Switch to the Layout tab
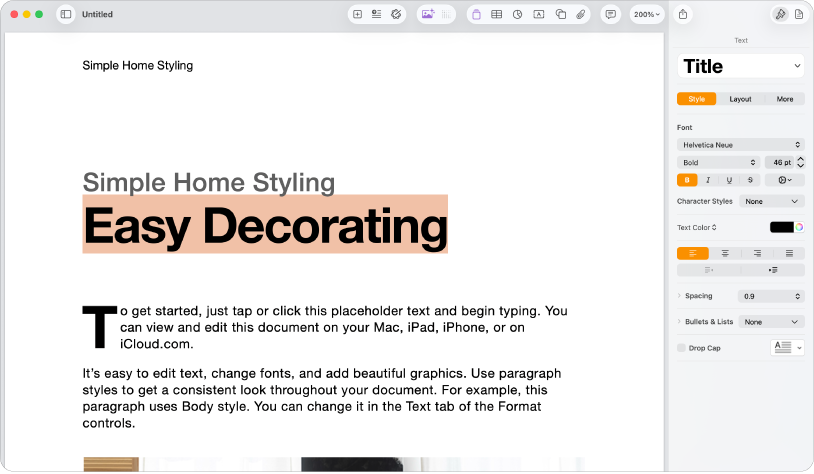The height and width of the screenshot is (474, 814). [x=740, y=99]
